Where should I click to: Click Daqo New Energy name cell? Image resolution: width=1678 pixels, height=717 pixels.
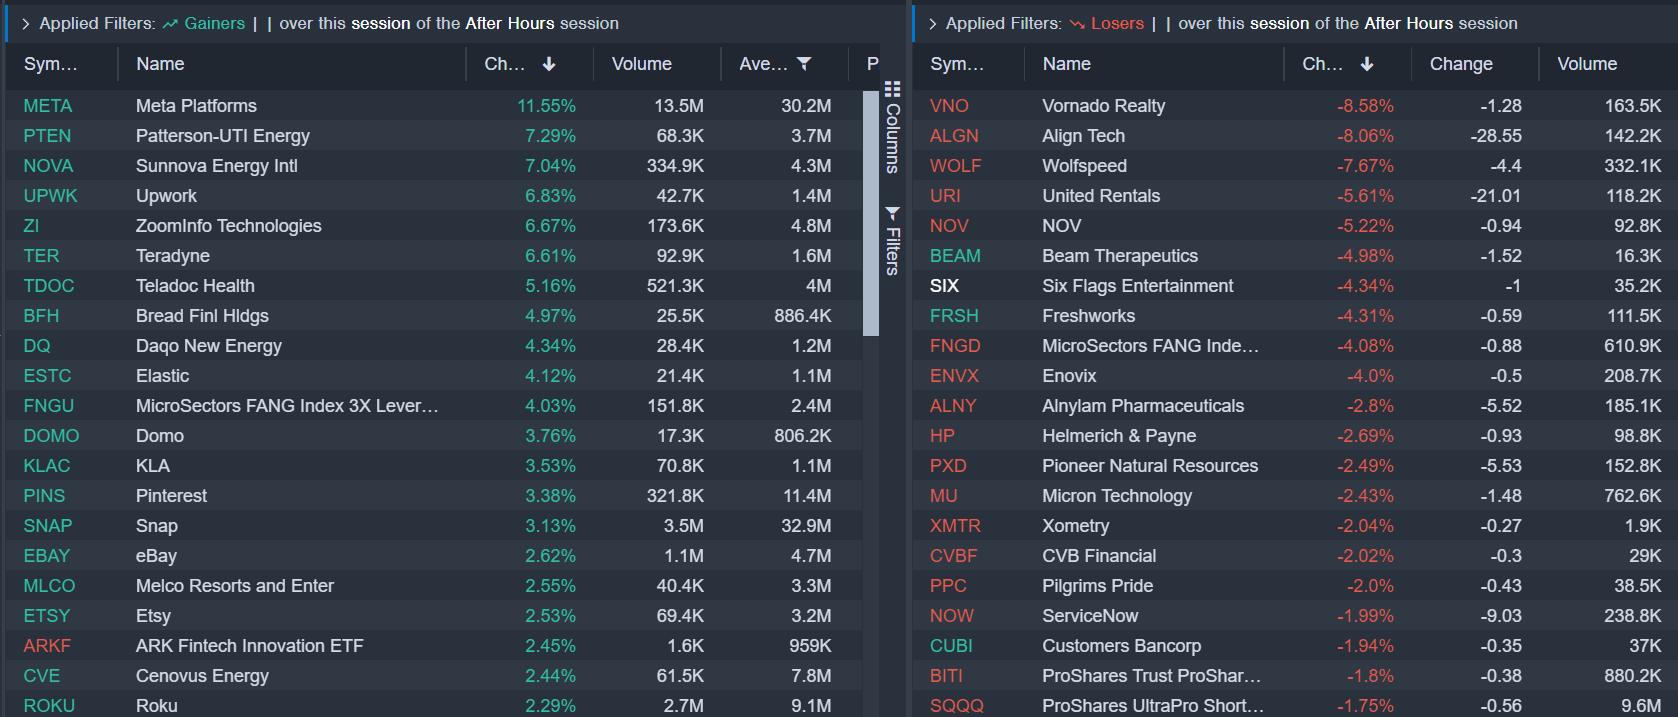pyautogui.click(x=209, y=346)
